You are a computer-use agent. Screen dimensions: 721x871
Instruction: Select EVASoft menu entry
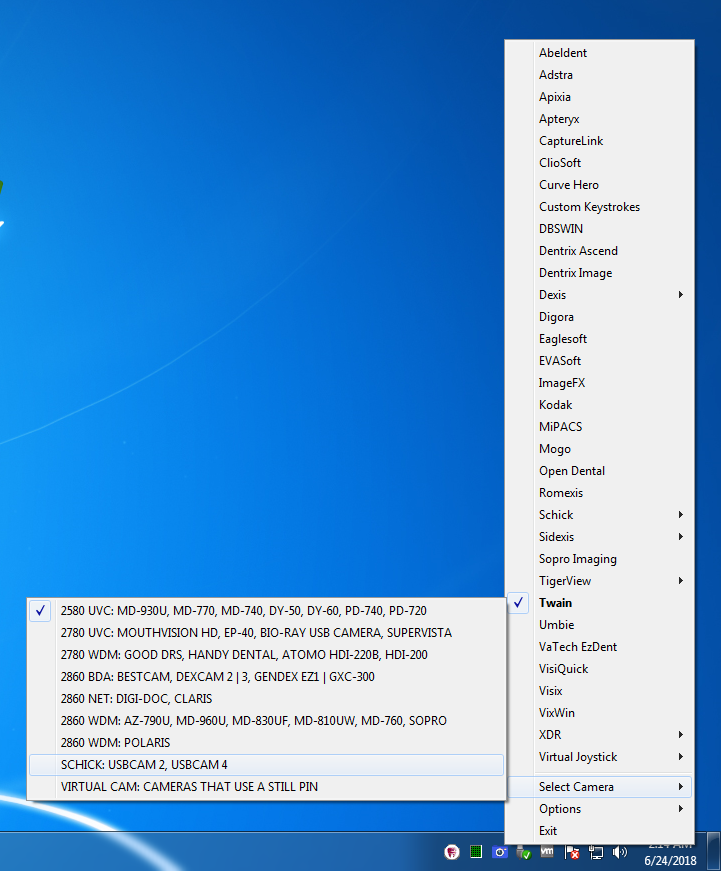coord(600,361)
